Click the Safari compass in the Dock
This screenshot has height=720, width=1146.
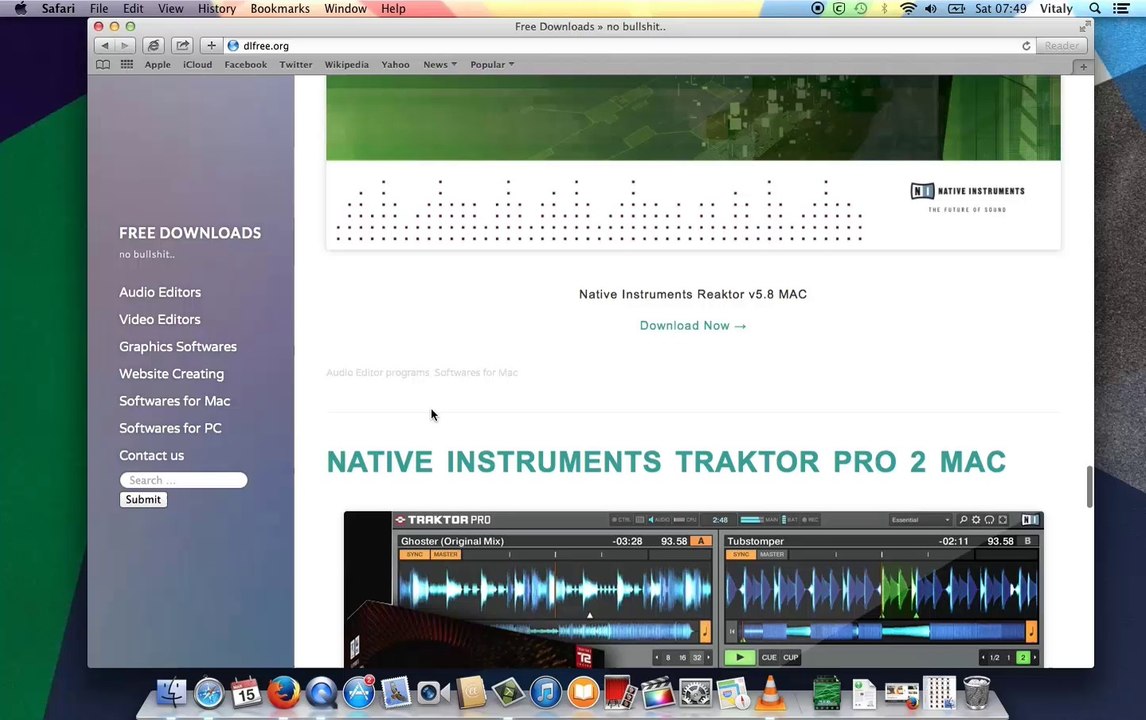click(209, 692)
